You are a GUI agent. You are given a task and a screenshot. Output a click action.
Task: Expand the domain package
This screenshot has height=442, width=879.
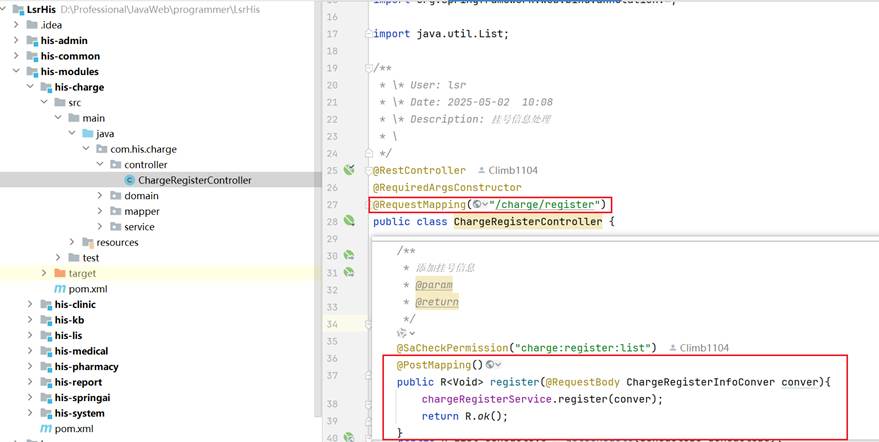[100, 196]
